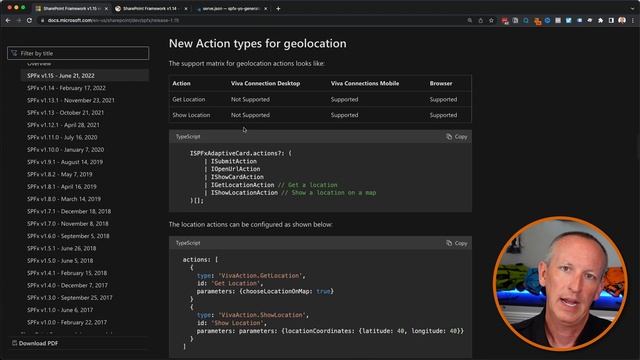Image resolution: width=640 pixels, height=360 pixels.
Task: Reload the docs page
Action: pyautogui.click(x=29, y=20)
